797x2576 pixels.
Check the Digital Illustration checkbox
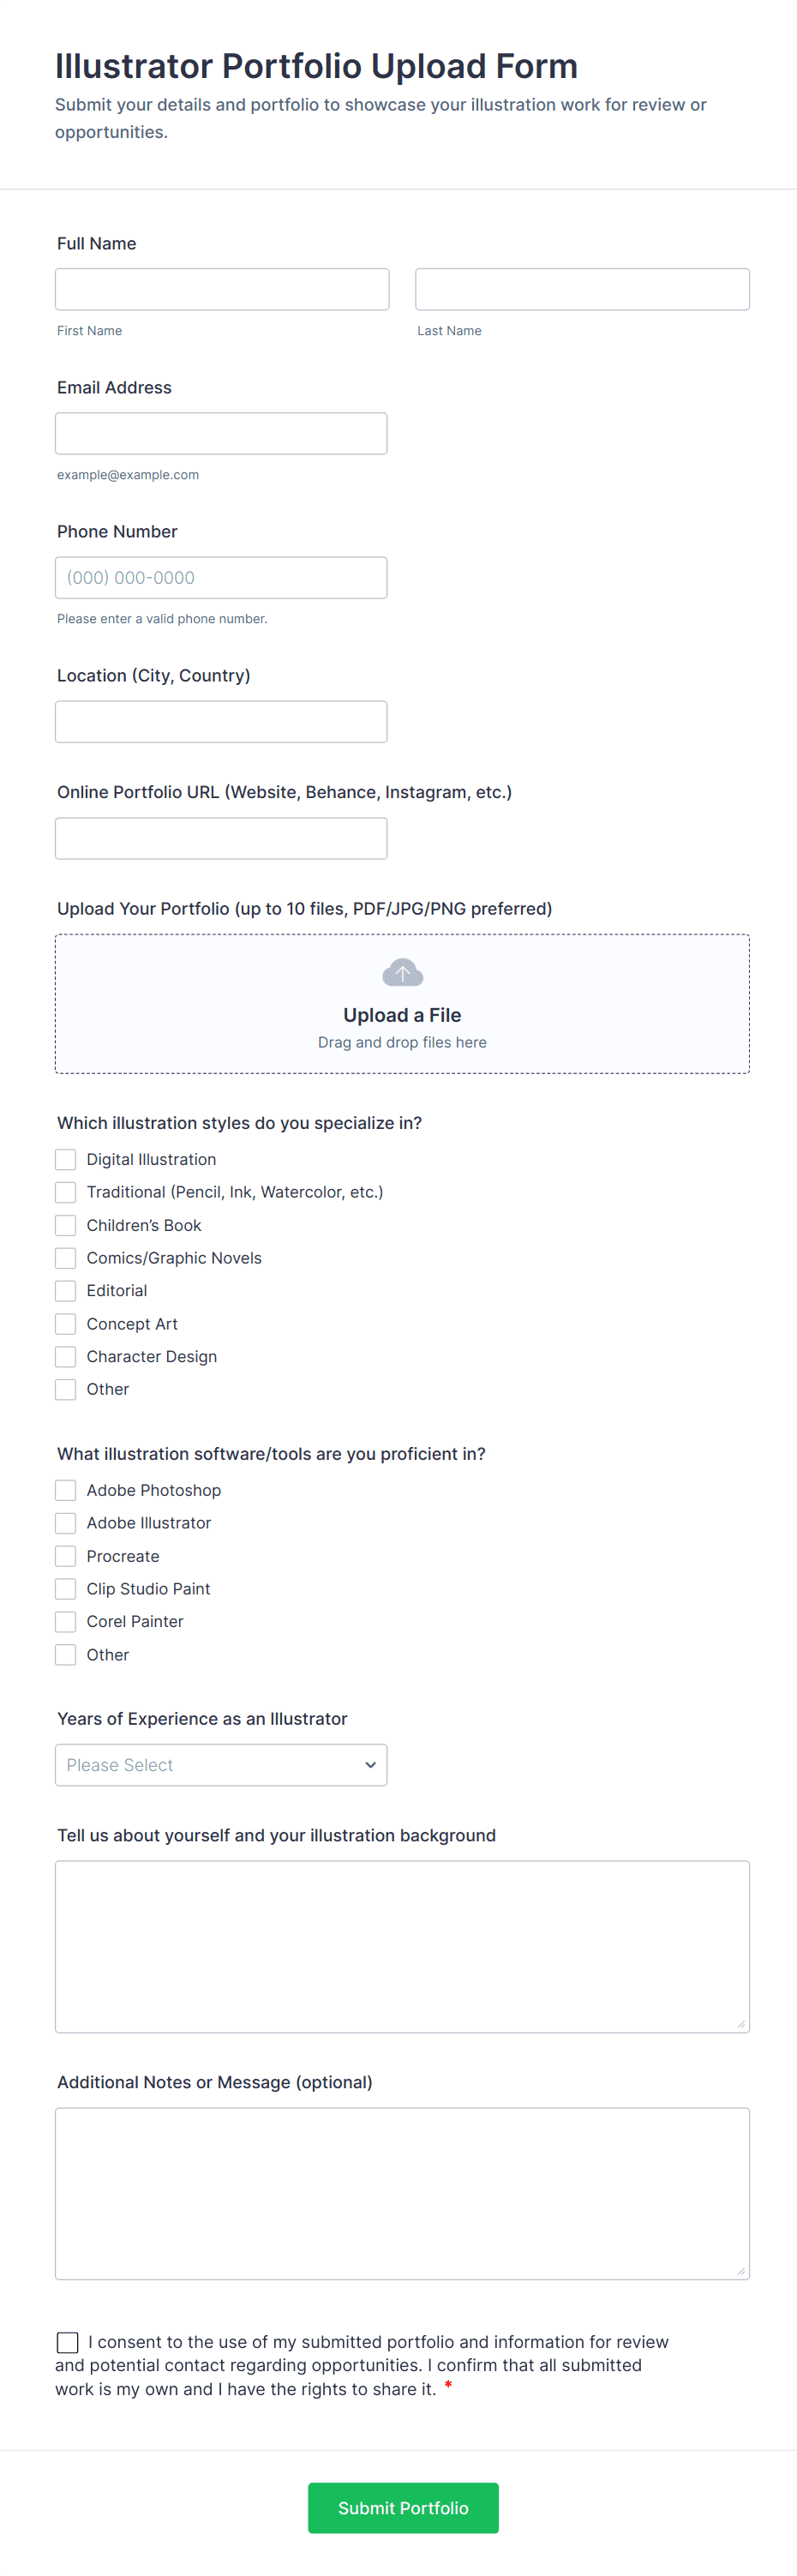point(66,1159)
